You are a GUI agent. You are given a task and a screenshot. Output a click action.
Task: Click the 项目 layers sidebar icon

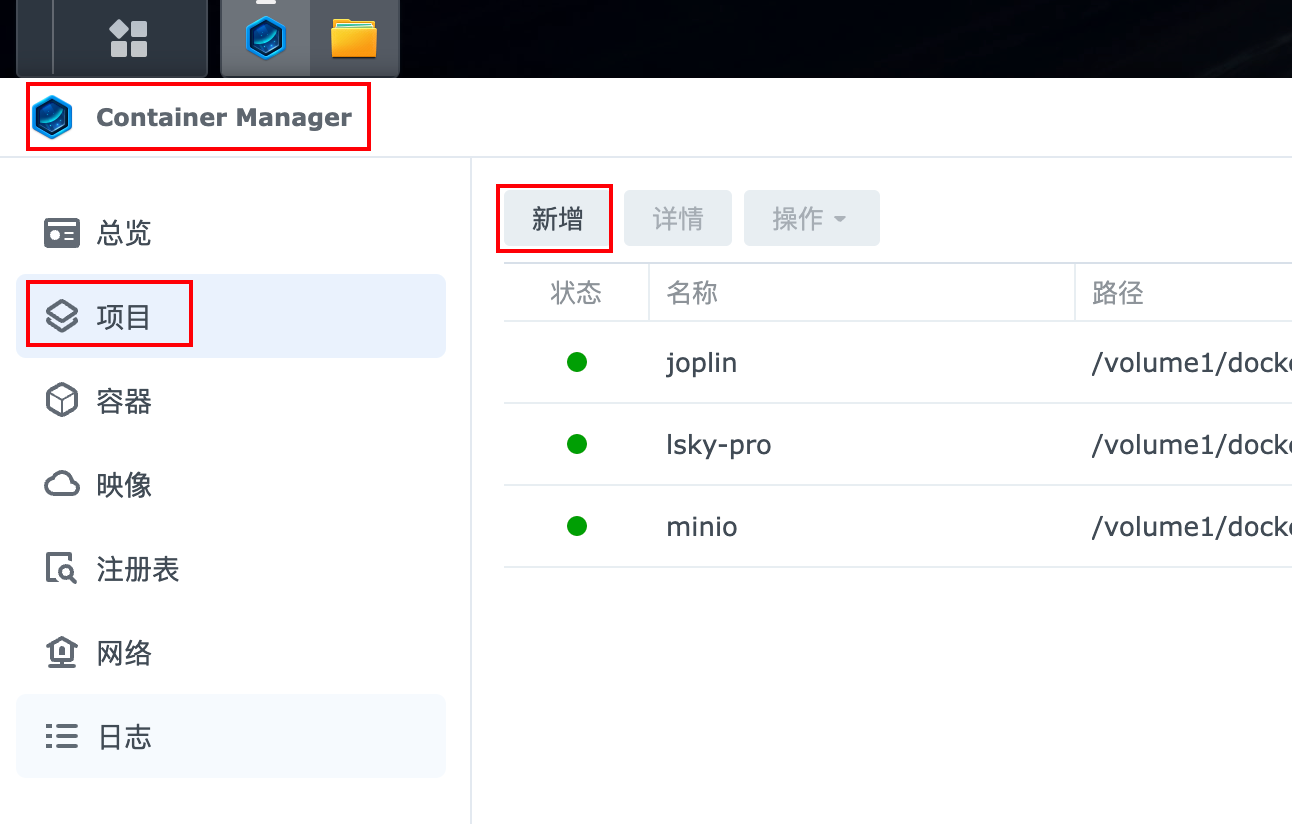(62, 317)
